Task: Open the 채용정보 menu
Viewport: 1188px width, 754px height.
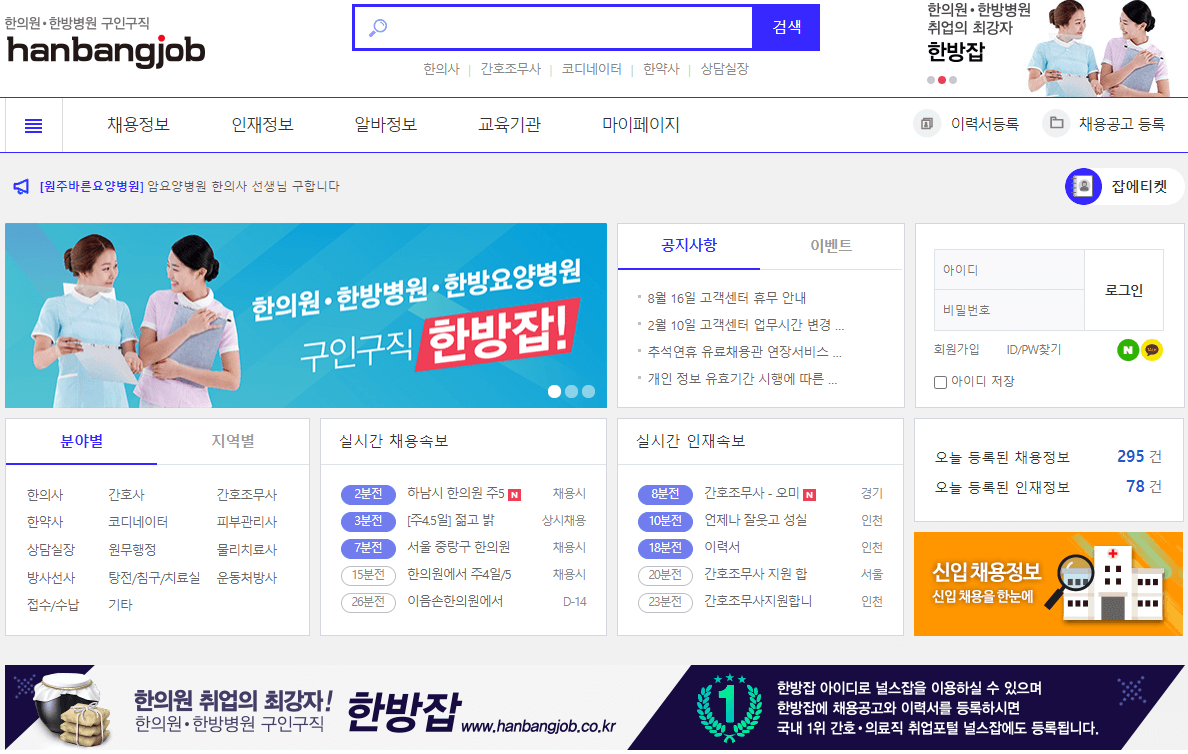Action: click(x=139, y=124)
